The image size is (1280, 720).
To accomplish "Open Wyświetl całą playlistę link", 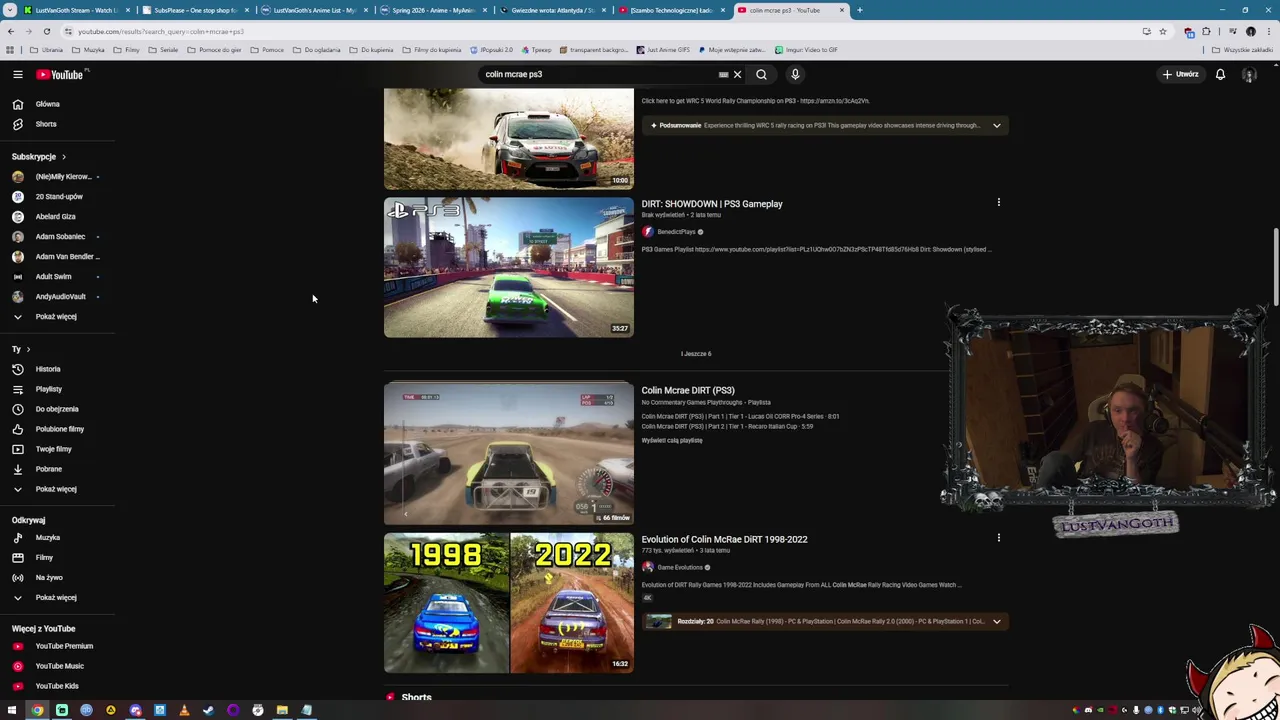I will pyautogui.click(x=672, y=441).
